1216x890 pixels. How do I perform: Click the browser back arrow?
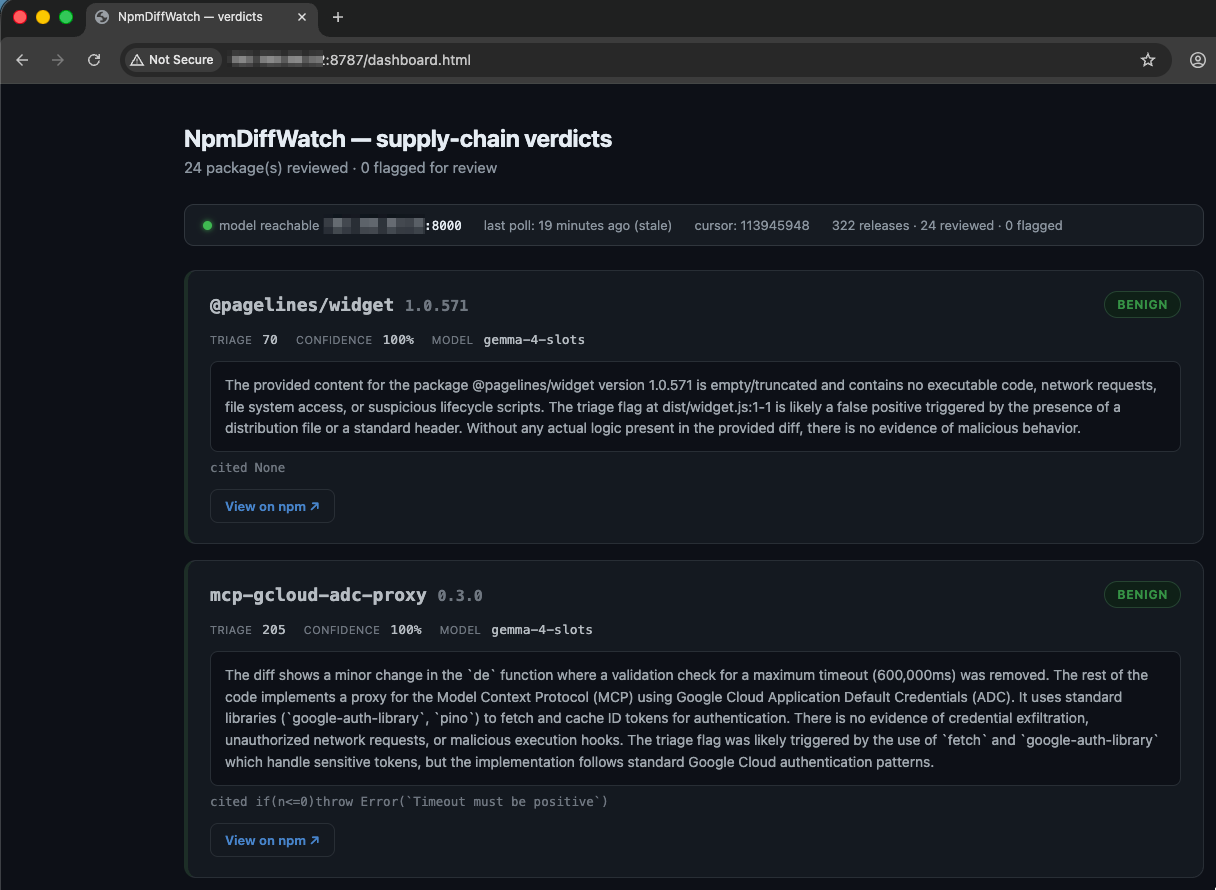22,60
